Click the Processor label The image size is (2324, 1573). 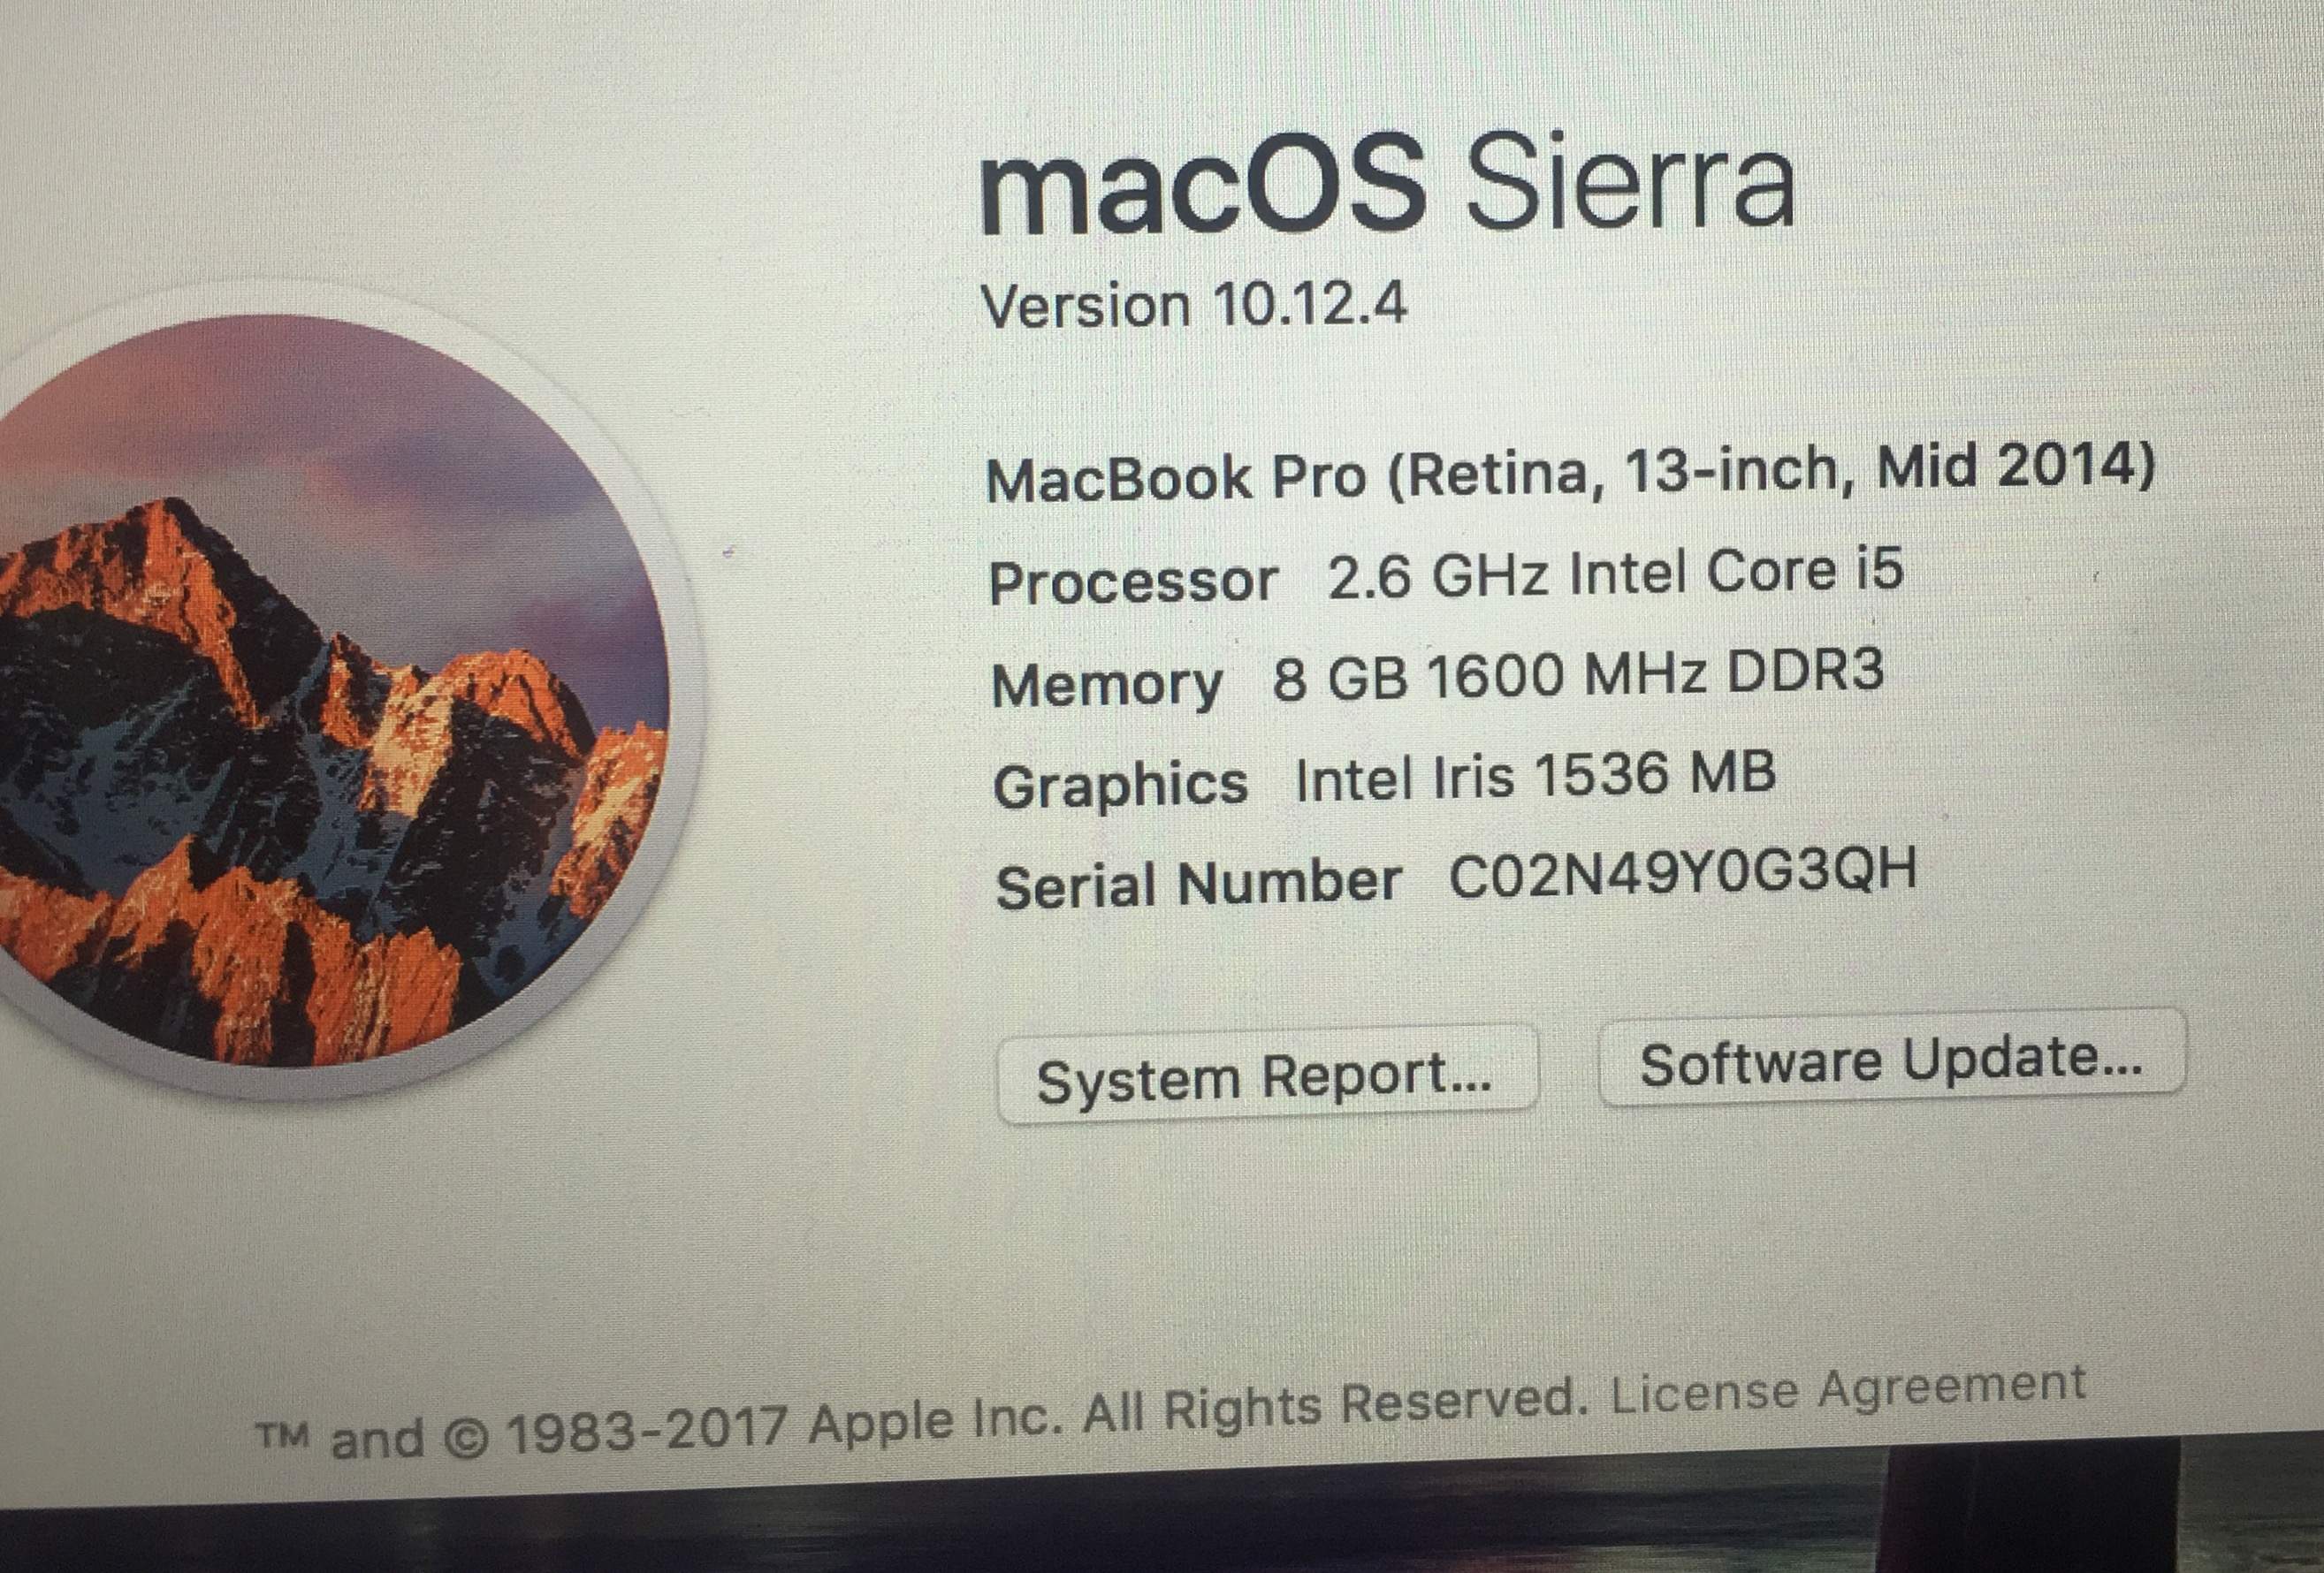(x=1133, y=582)
